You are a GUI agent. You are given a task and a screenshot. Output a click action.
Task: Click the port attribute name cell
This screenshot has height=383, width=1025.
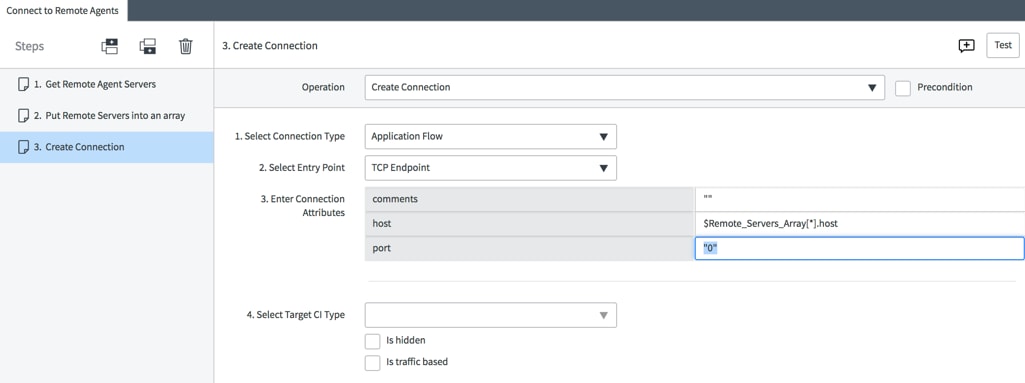pos(529,248)
